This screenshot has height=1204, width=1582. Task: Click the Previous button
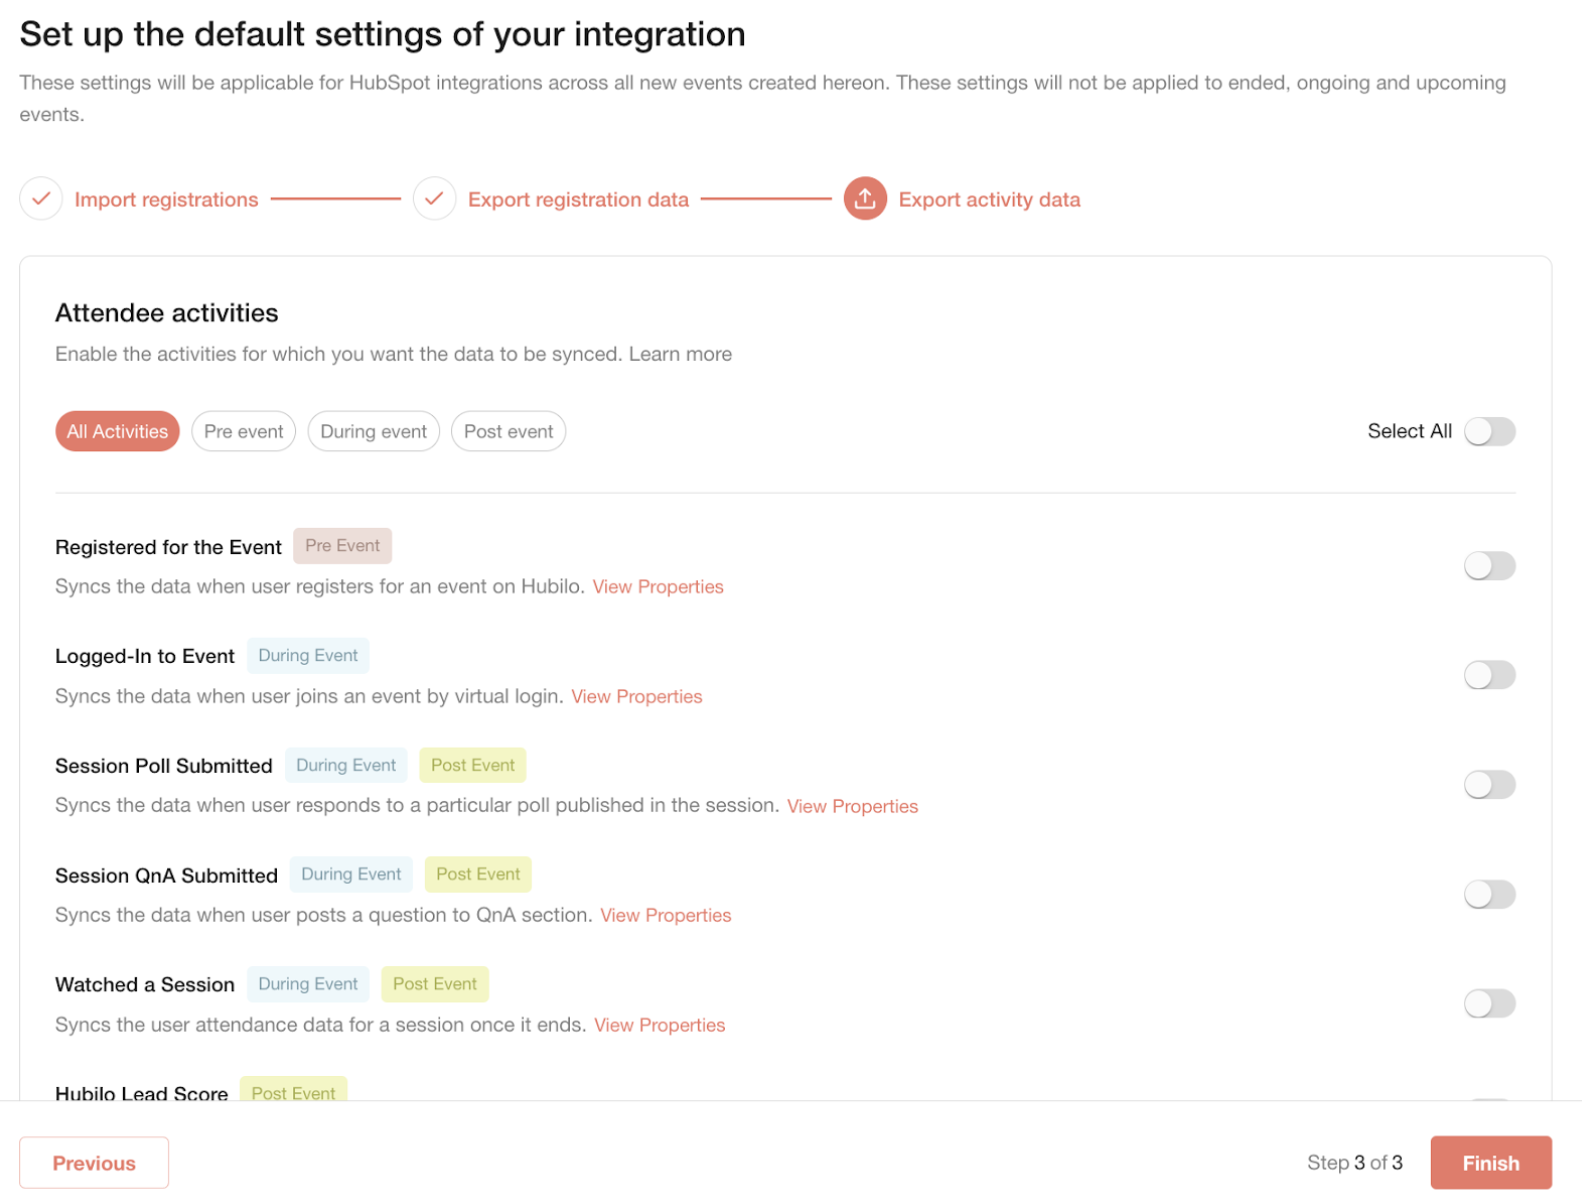(x=94, y=1163)
